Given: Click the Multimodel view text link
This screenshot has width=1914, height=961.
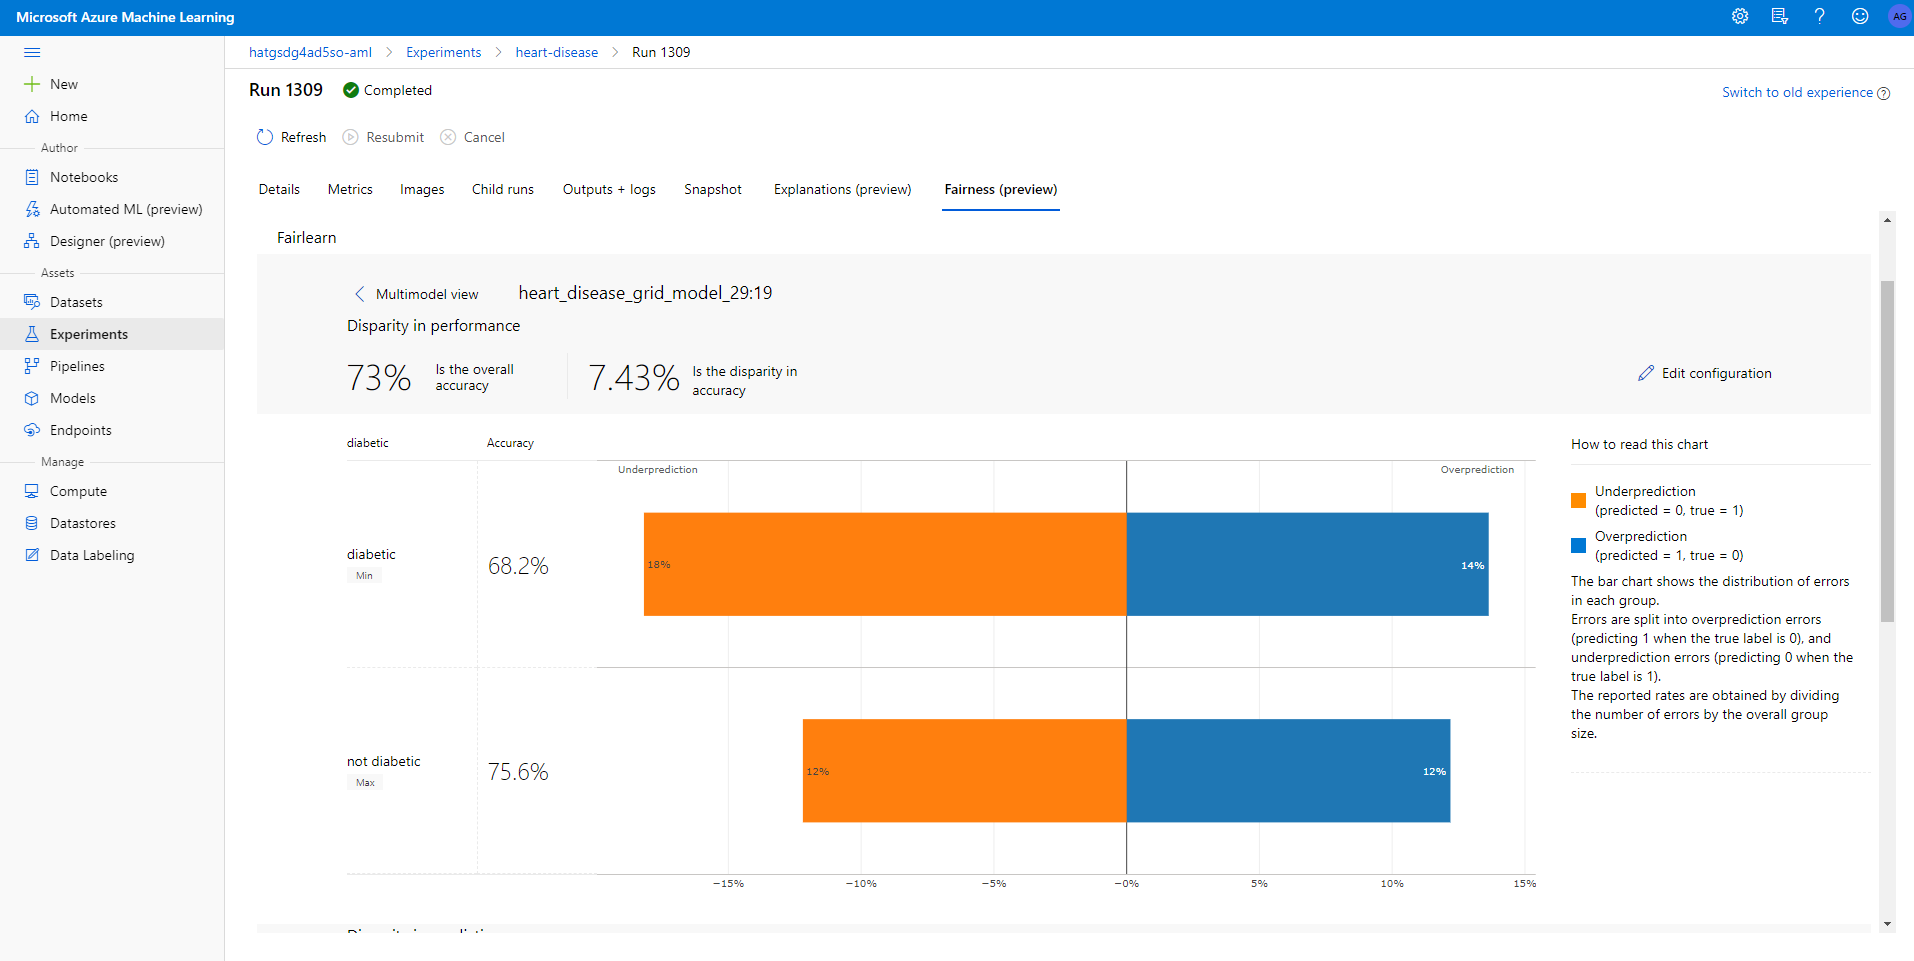Looking at the screenshot, I should 427,294.
